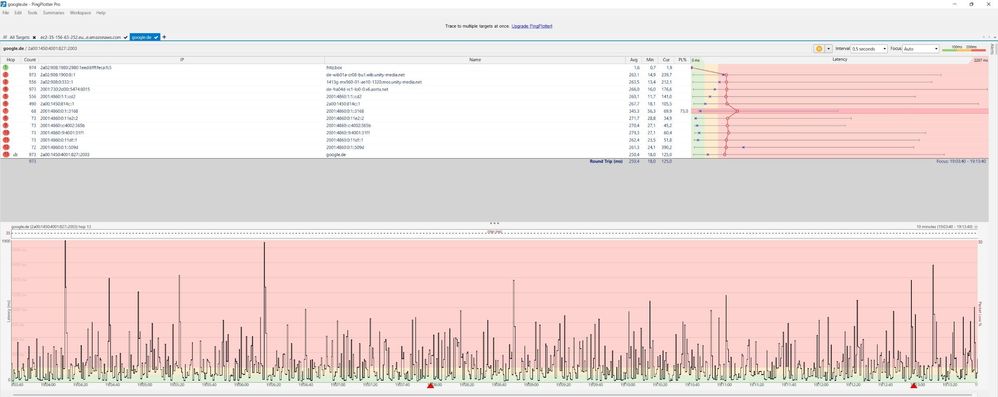Click the orange pause trace button
Screen dimensions: 998x397
click(x=819, y=48)
